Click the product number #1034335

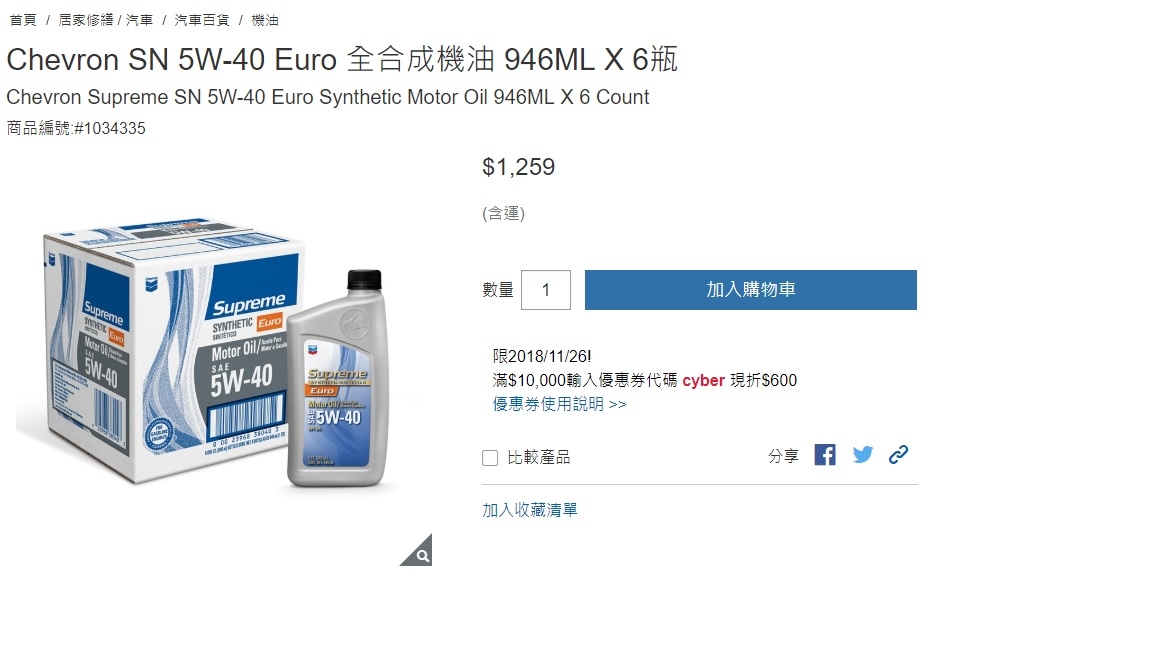tap(109, 128)
